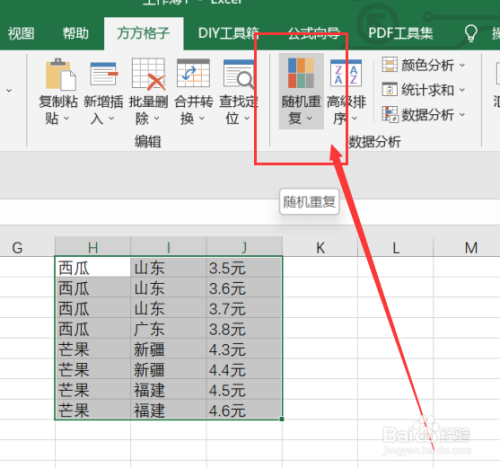This screenshot has width=500, height=468.
Task: Select column H header
Action: pos(93,247)
